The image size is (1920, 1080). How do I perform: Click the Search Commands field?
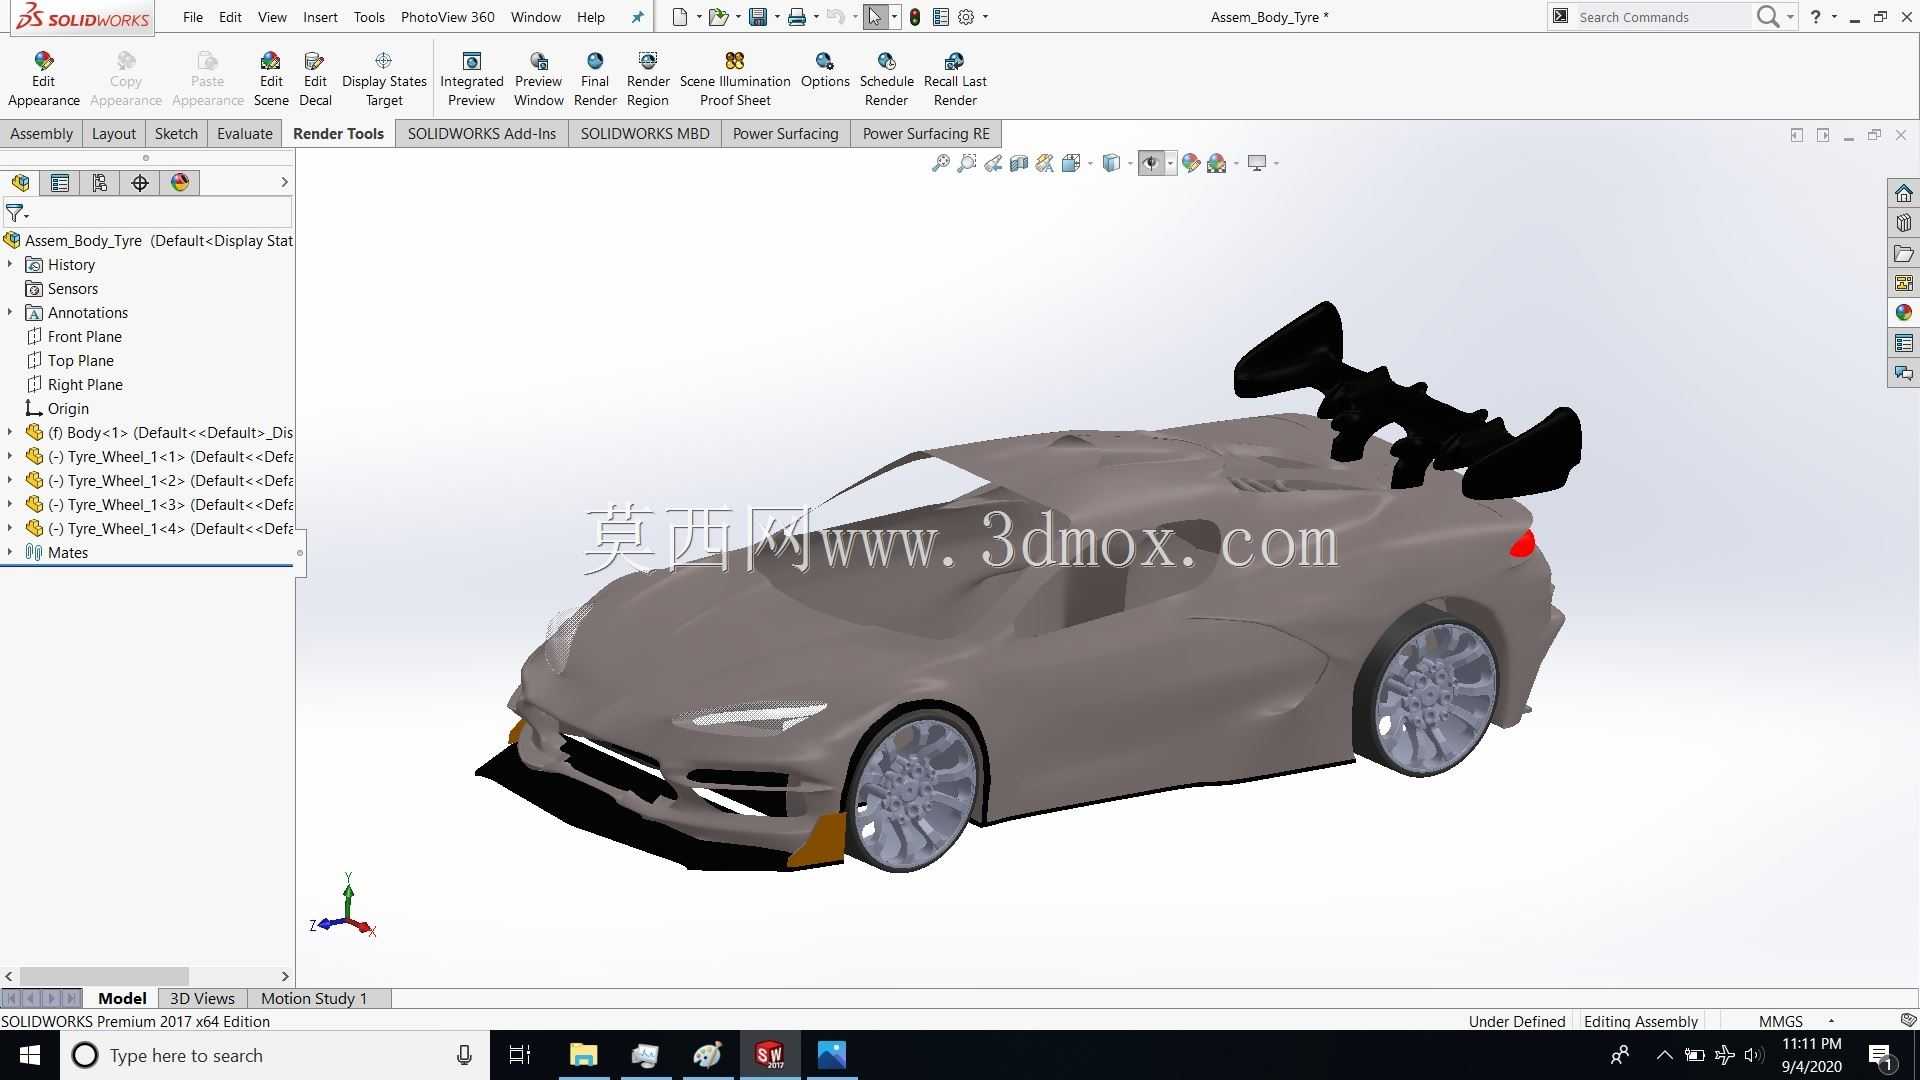tap(1662, 17)
